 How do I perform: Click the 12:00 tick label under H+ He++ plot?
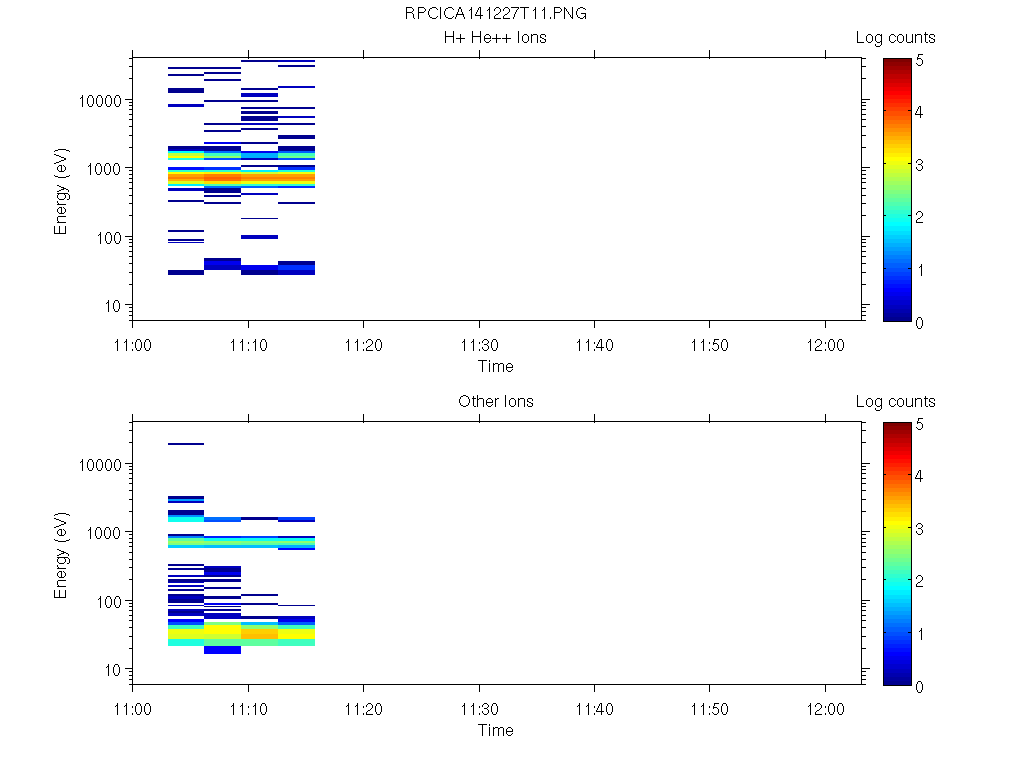pyautogui.click(x=825, y=345)
